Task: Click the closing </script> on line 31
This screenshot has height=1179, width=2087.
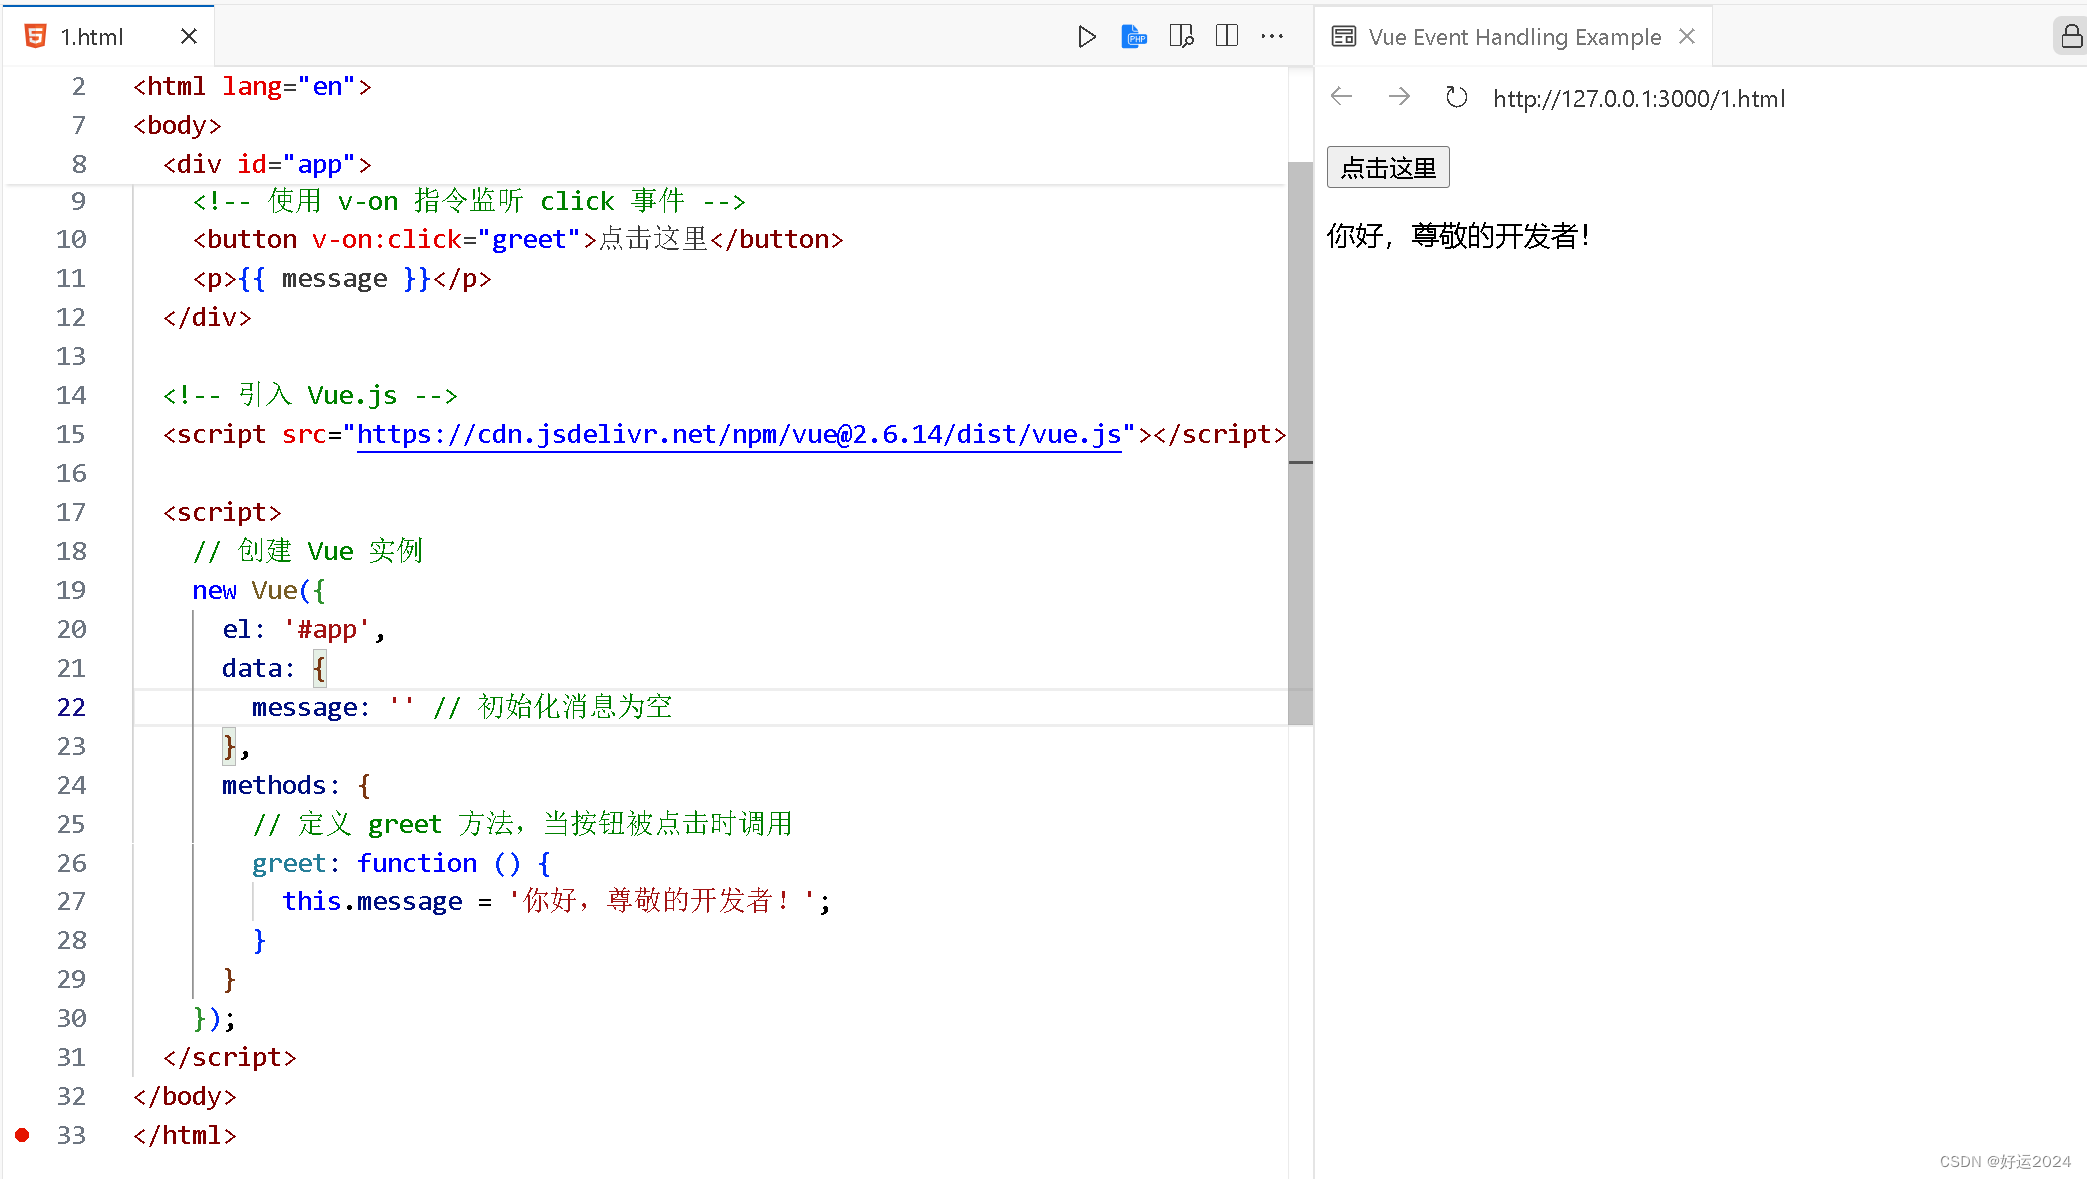Action: coord(230,1057)
